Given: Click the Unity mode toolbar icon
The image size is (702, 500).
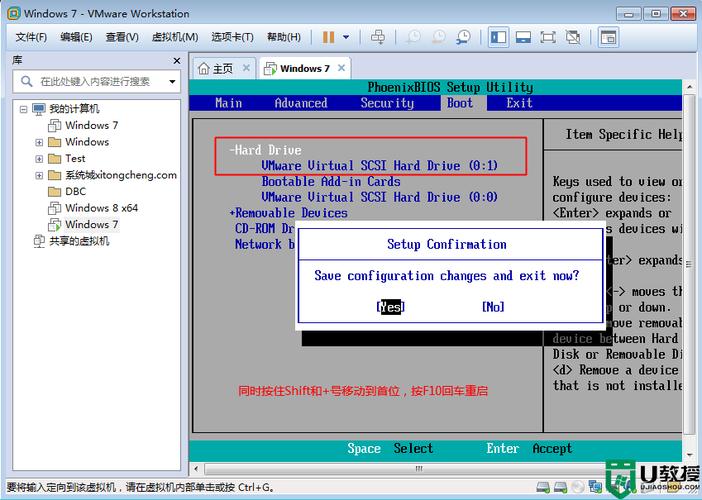Looking at the screenshot, I should pyautogui.click(x=573, y=37).
